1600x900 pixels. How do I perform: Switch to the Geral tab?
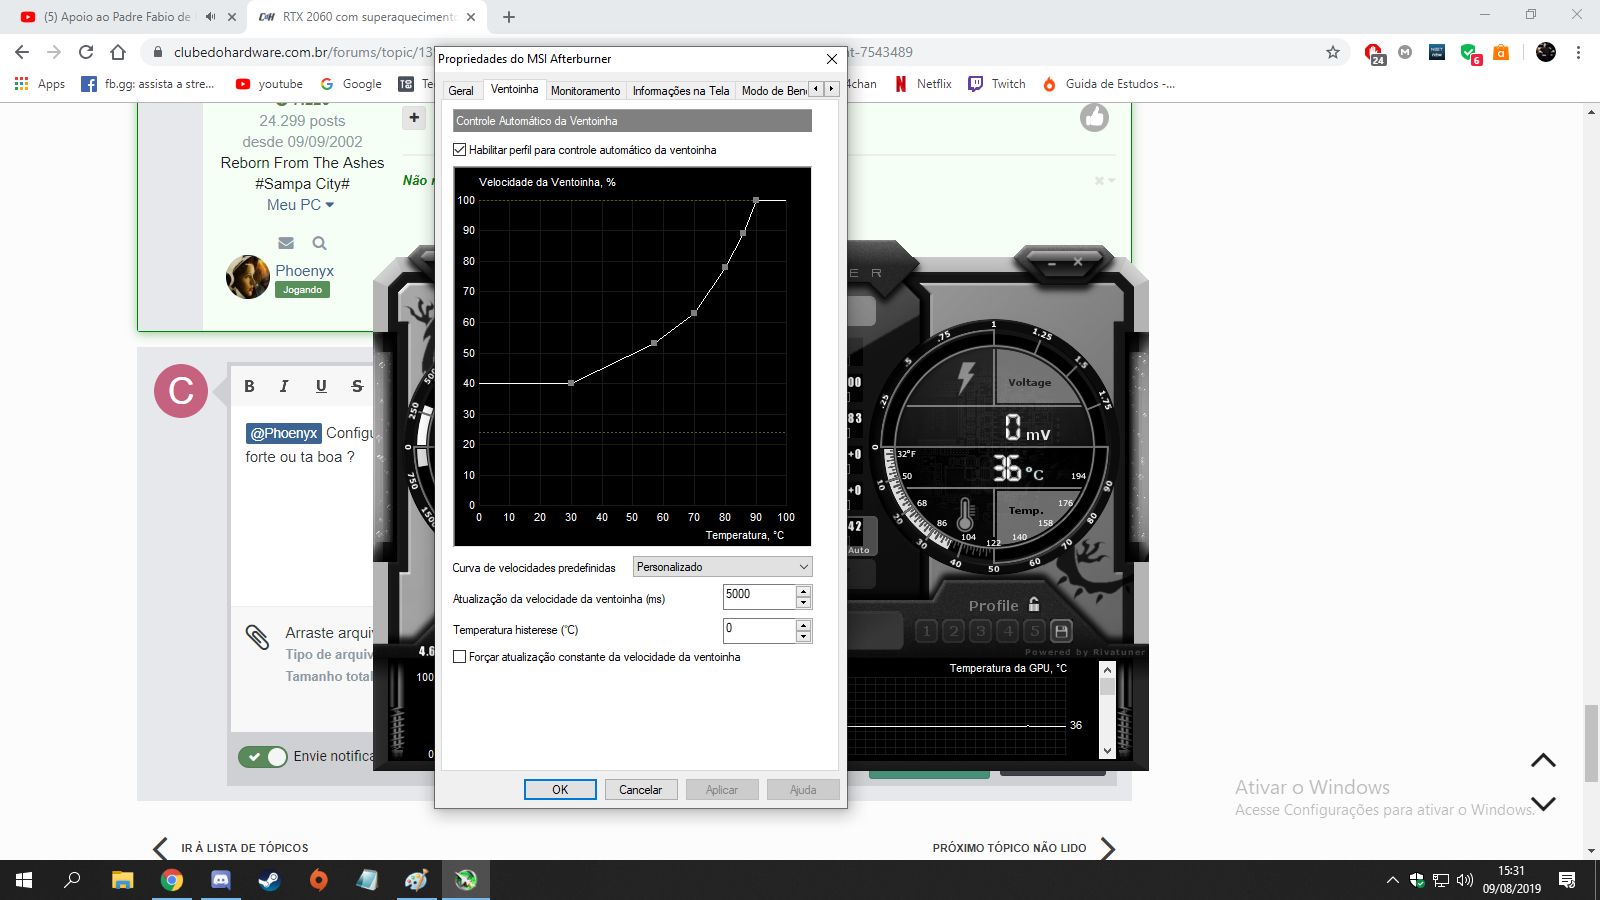tap(461, 91)
